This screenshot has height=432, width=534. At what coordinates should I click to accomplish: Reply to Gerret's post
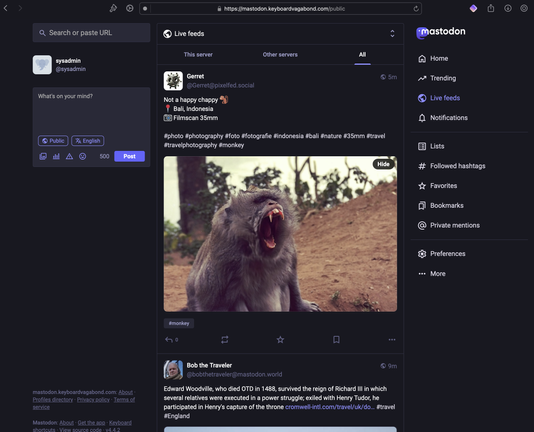tap(171, 340)
